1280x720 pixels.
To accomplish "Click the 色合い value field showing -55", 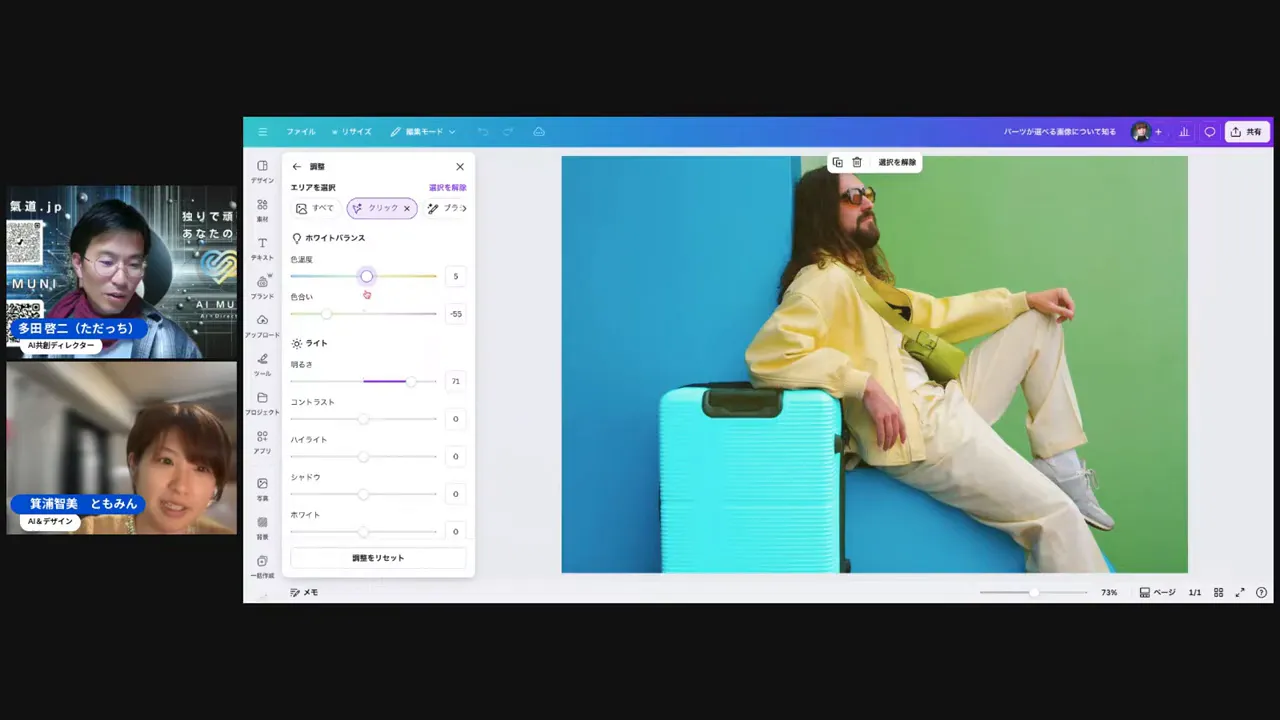I will click(456, 314).
